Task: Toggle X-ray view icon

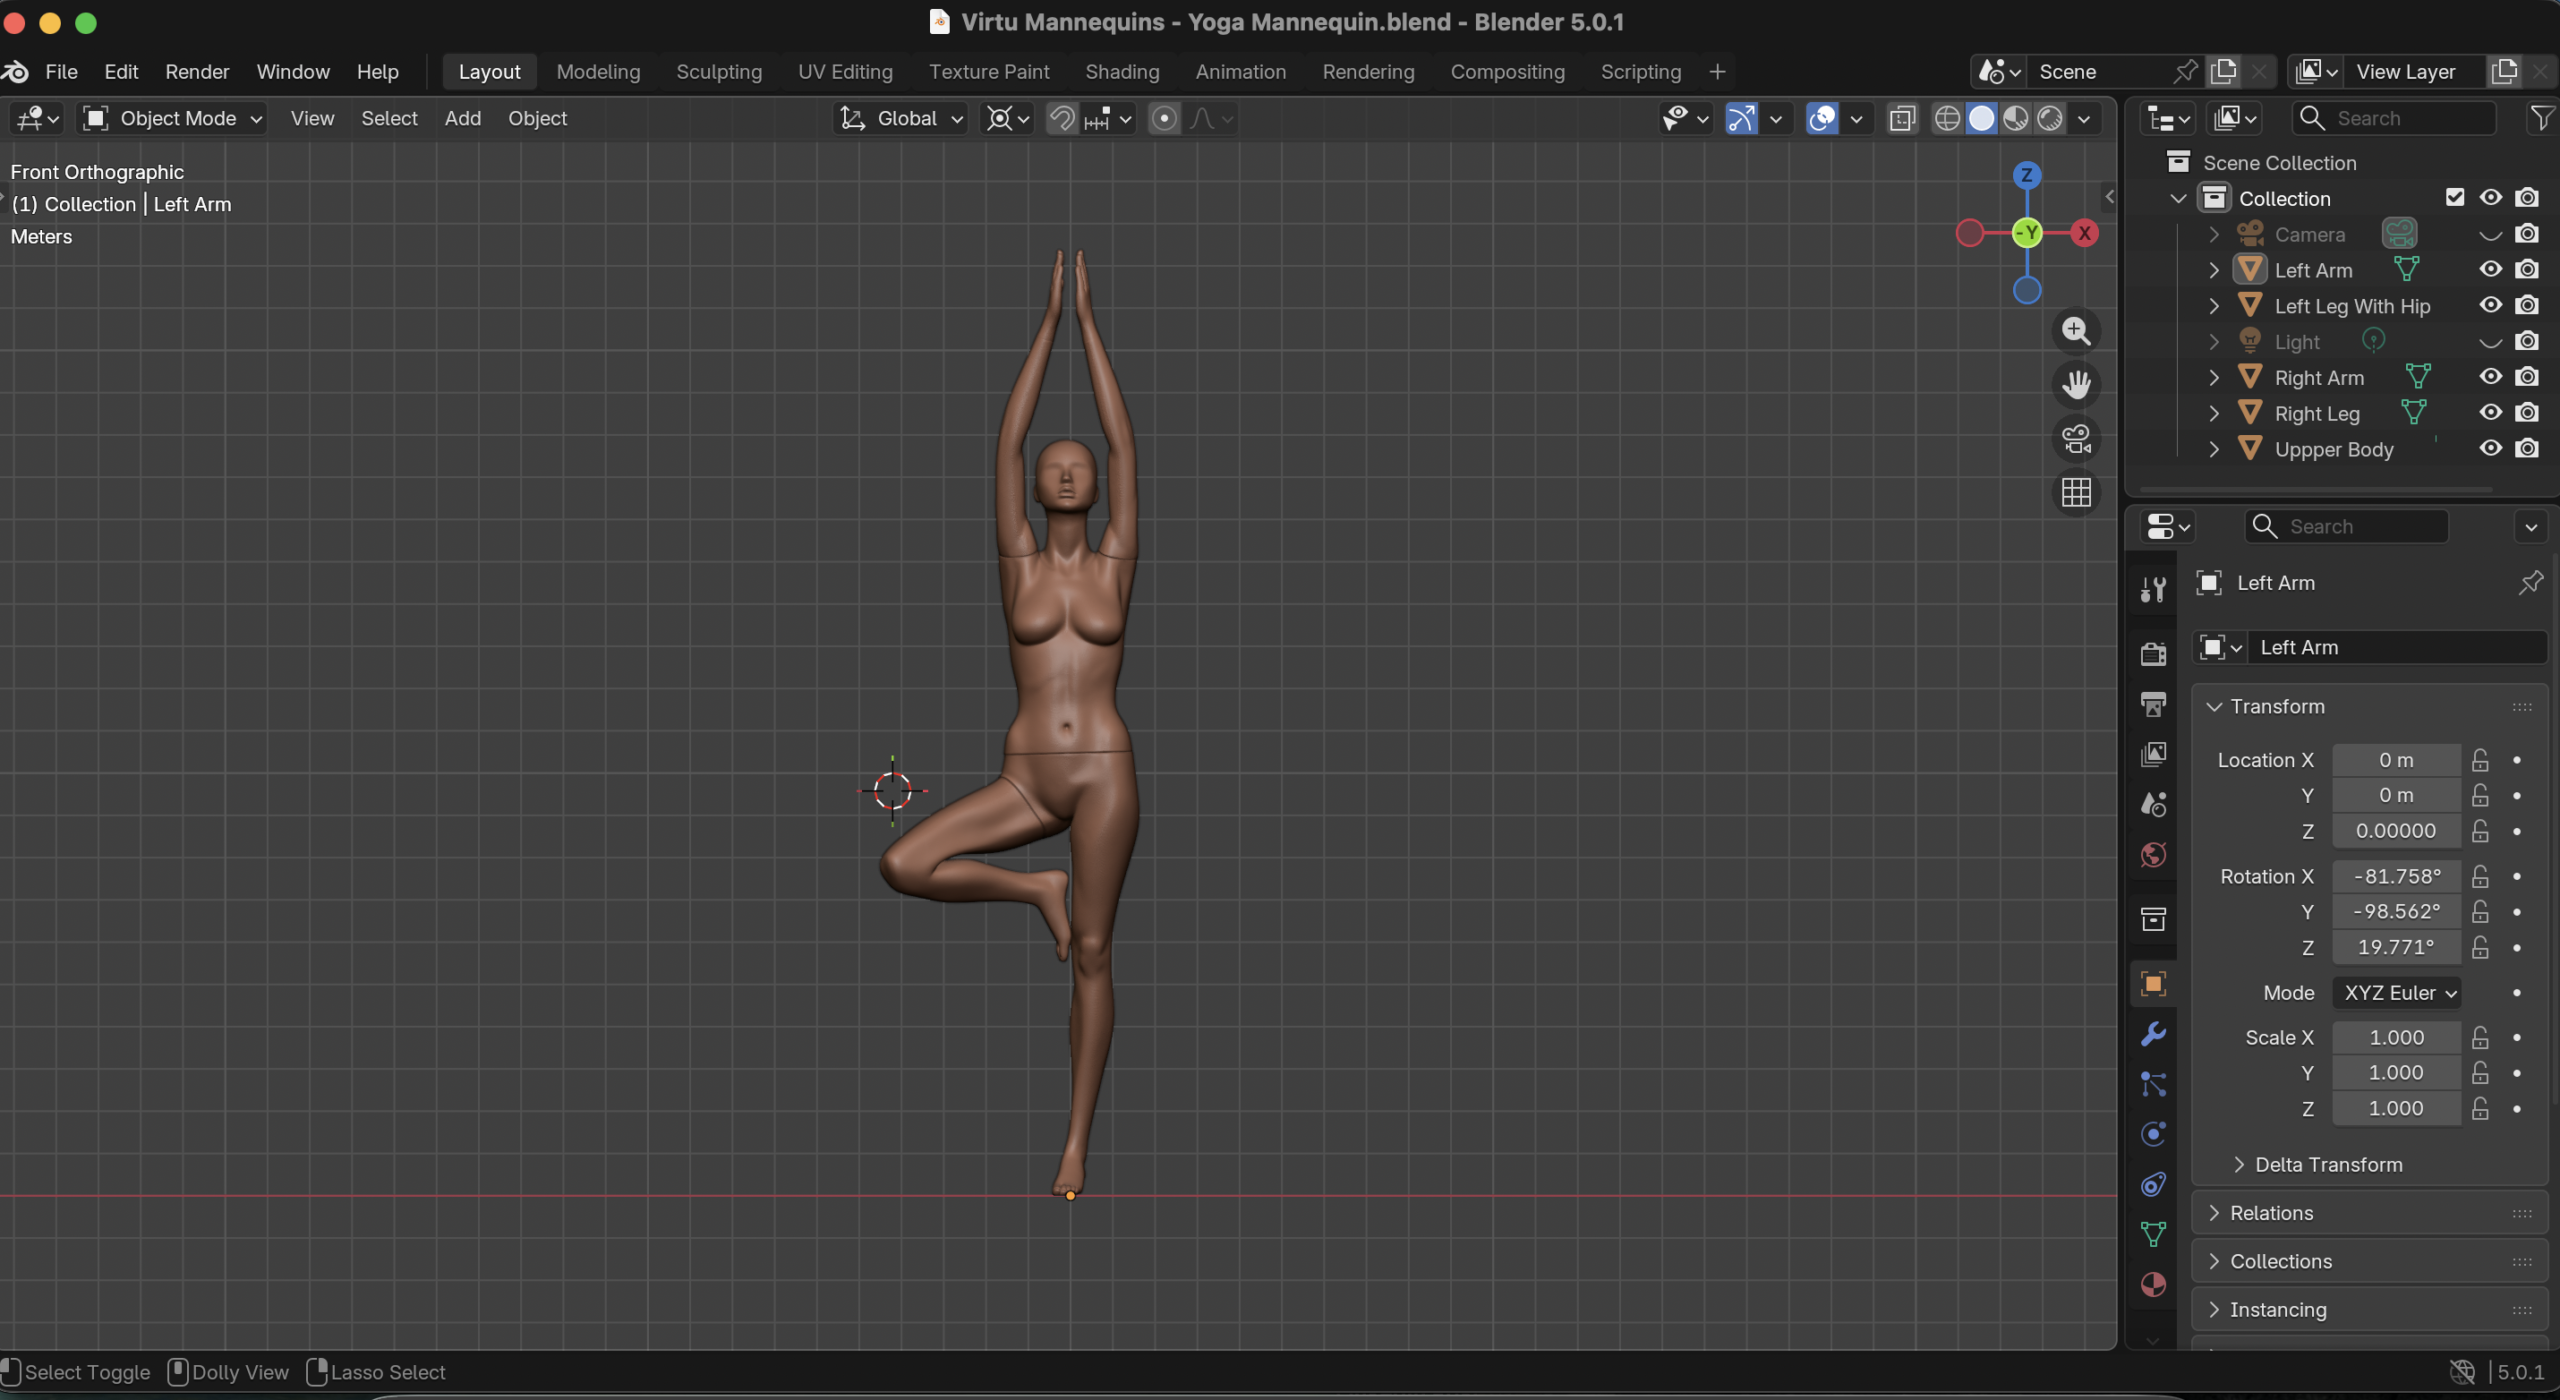Action: [1902, 119]
